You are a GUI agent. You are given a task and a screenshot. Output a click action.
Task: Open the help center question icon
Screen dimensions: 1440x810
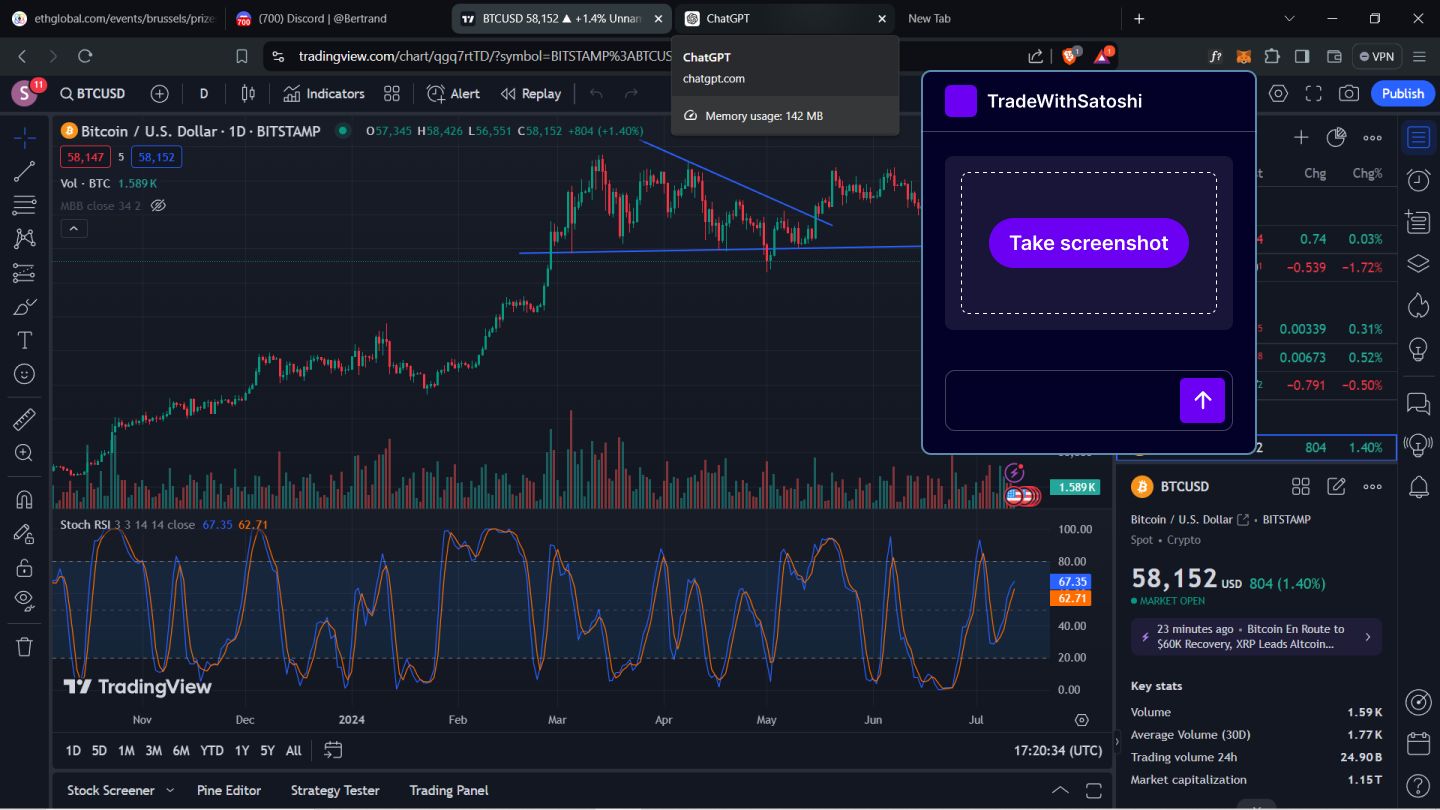tap(1418, 785)
